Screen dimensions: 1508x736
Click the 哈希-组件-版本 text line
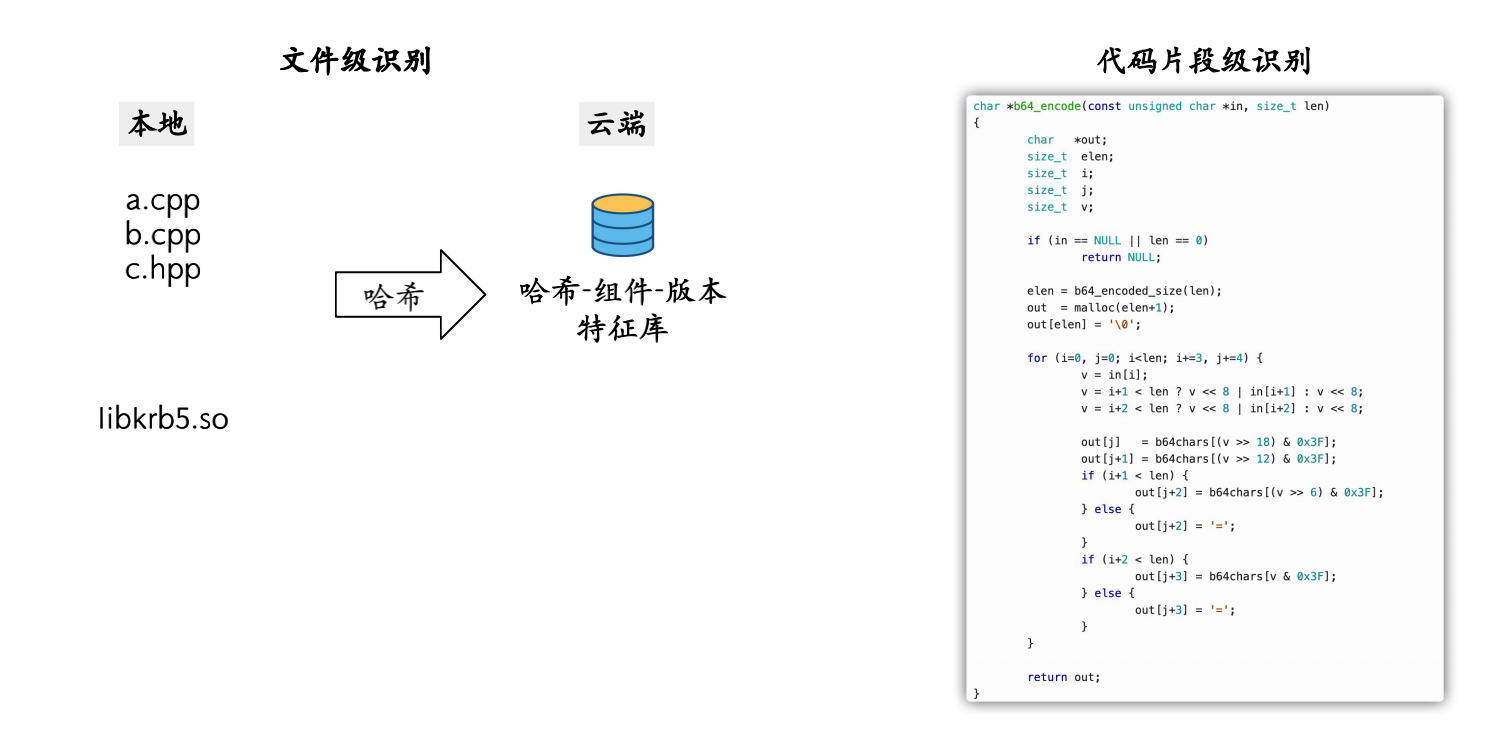coord(622,292)
